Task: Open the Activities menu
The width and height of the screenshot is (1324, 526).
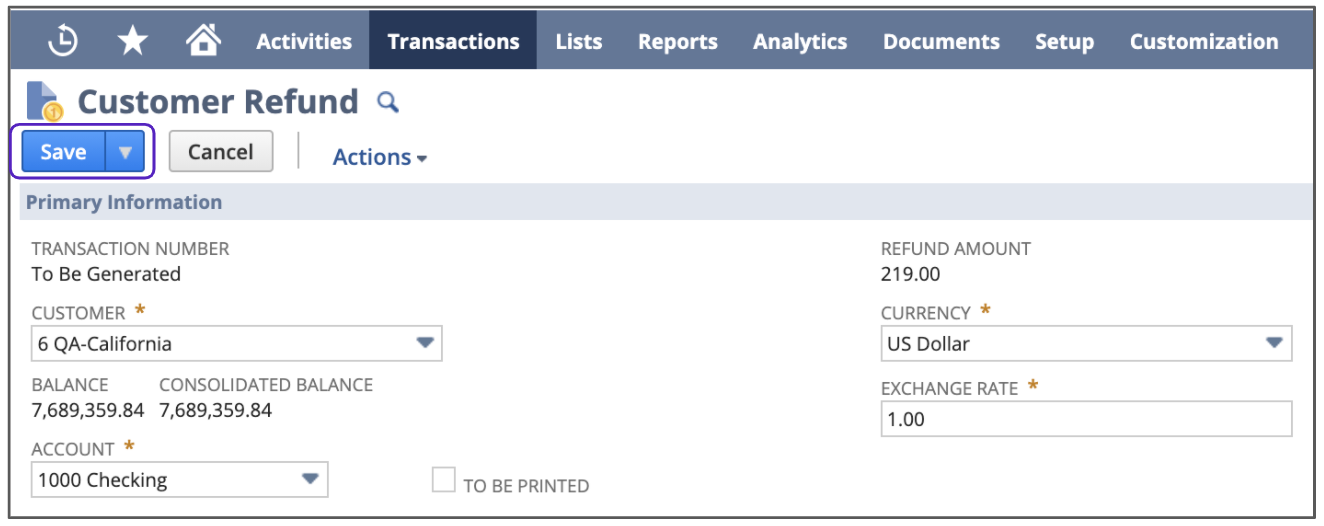Action: coord(304,41)
